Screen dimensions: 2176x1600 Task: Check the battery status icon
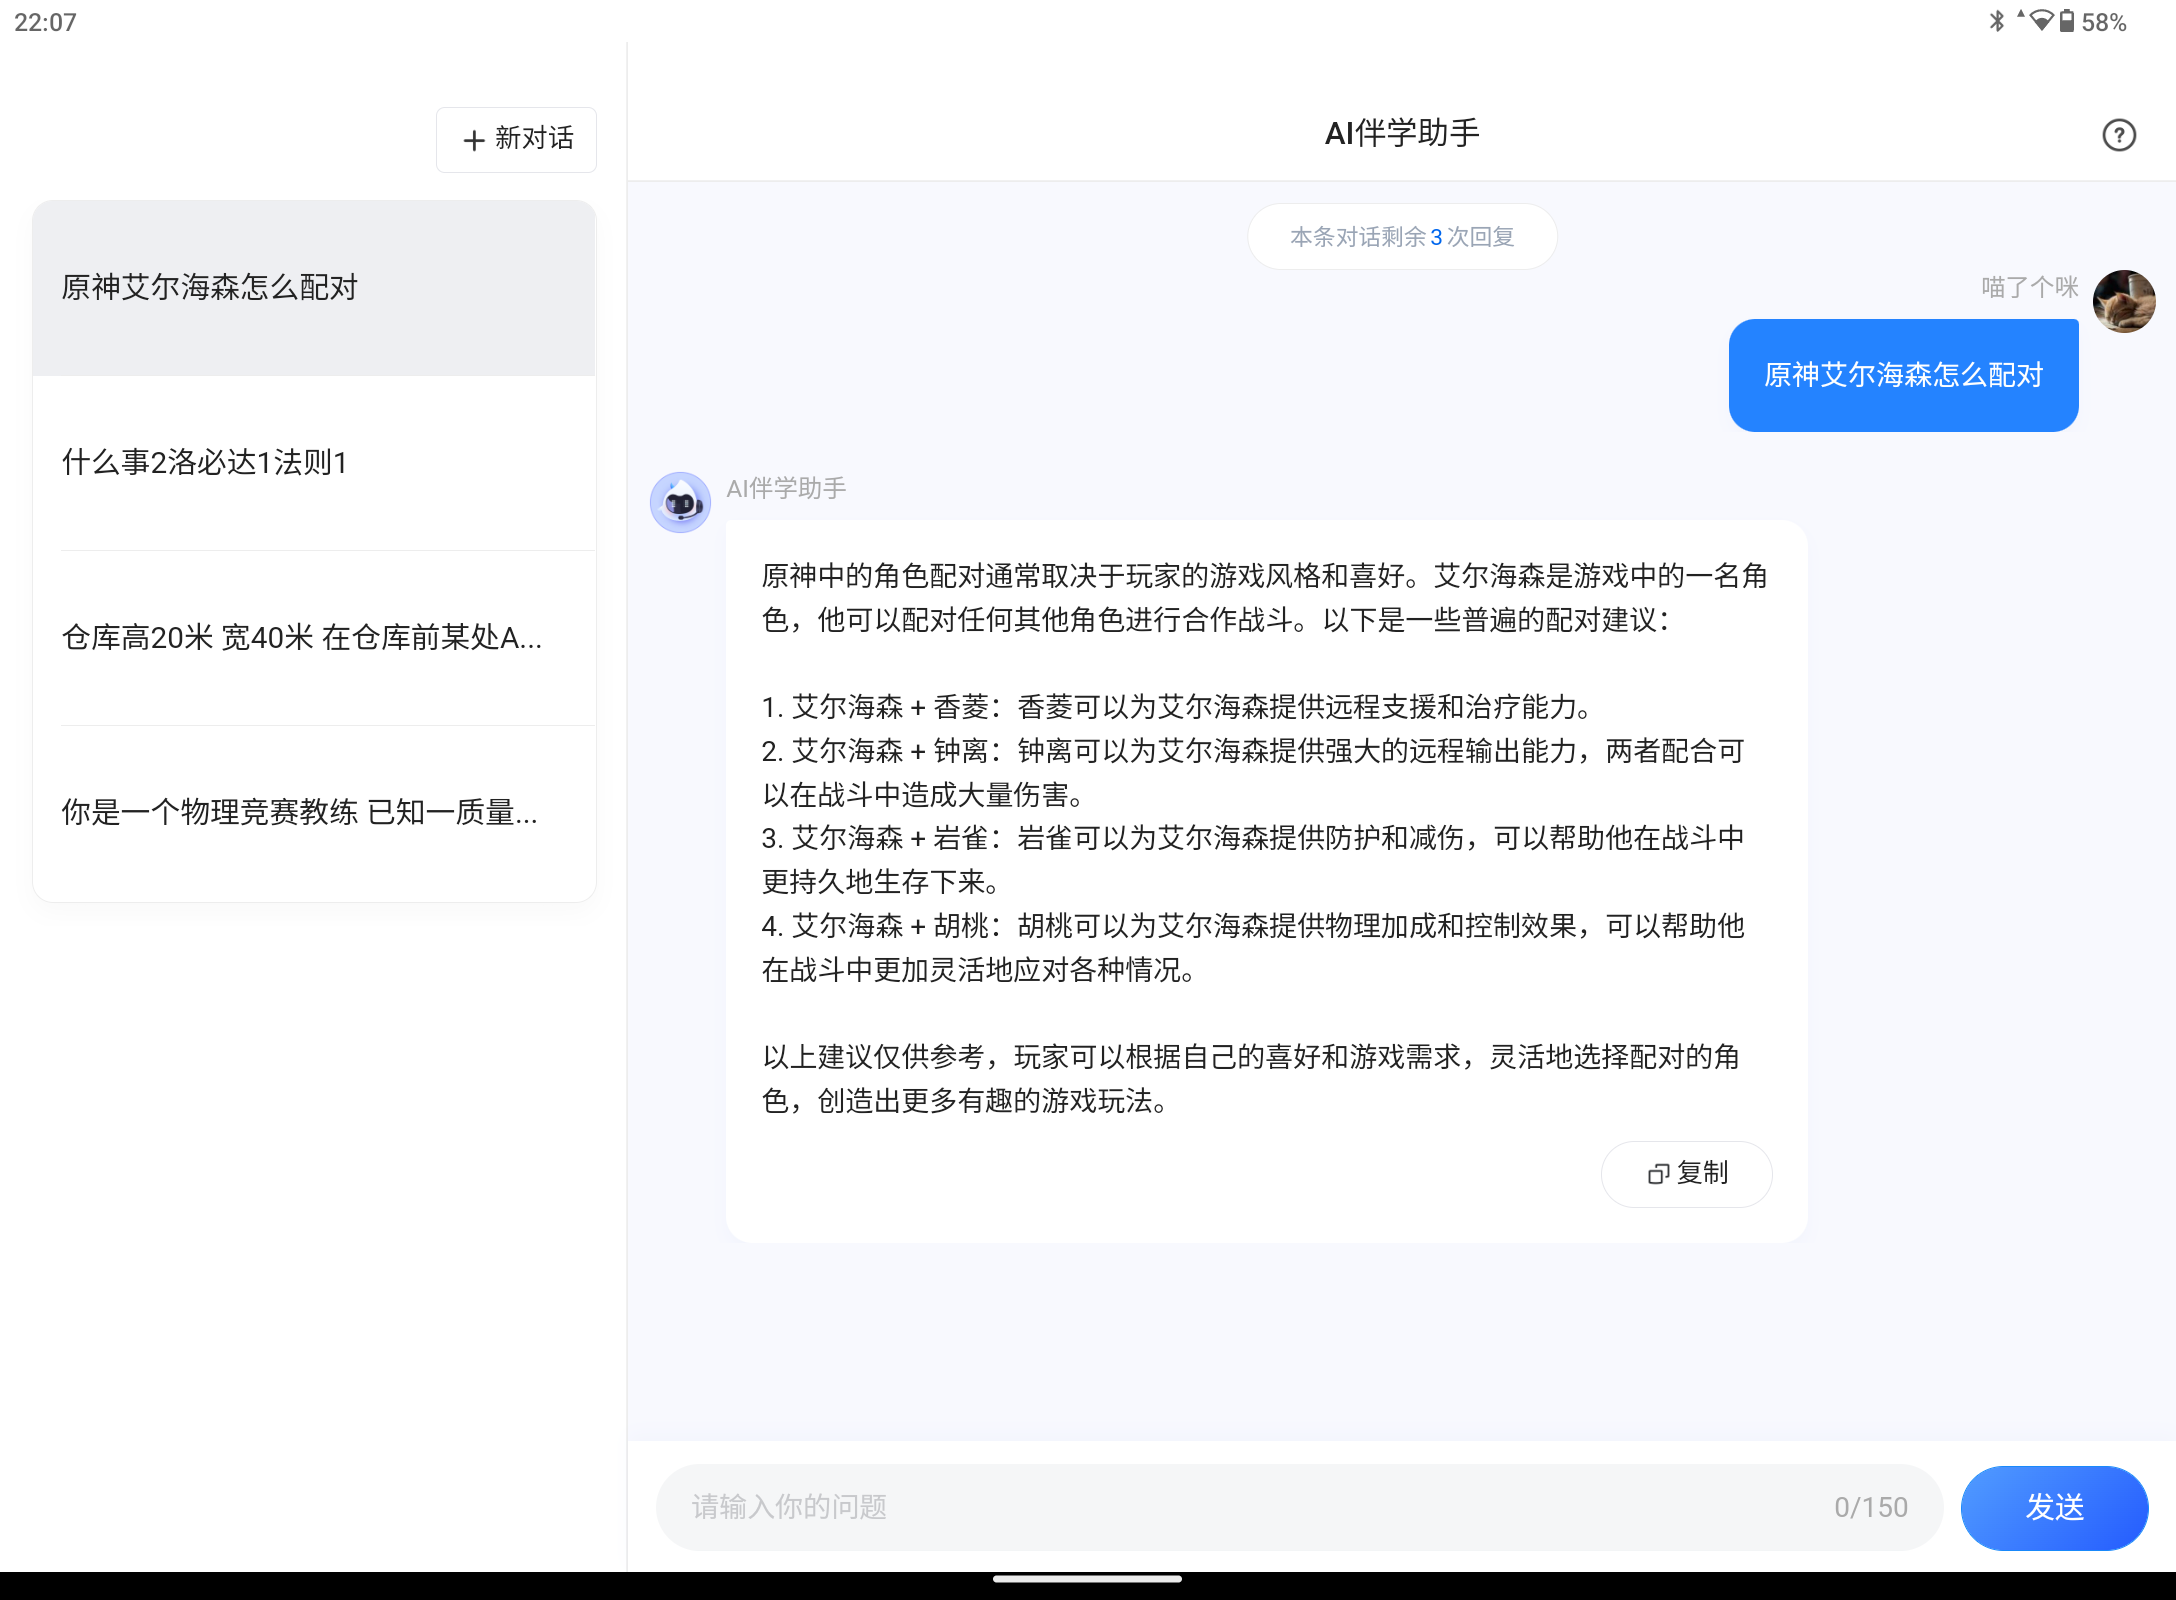[x=2066, y=21]
